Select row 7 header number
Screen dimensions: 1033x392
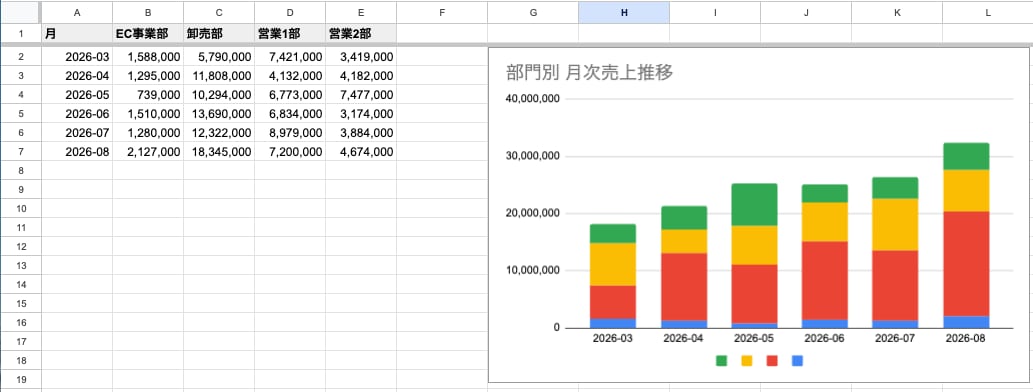click(20, 152)
